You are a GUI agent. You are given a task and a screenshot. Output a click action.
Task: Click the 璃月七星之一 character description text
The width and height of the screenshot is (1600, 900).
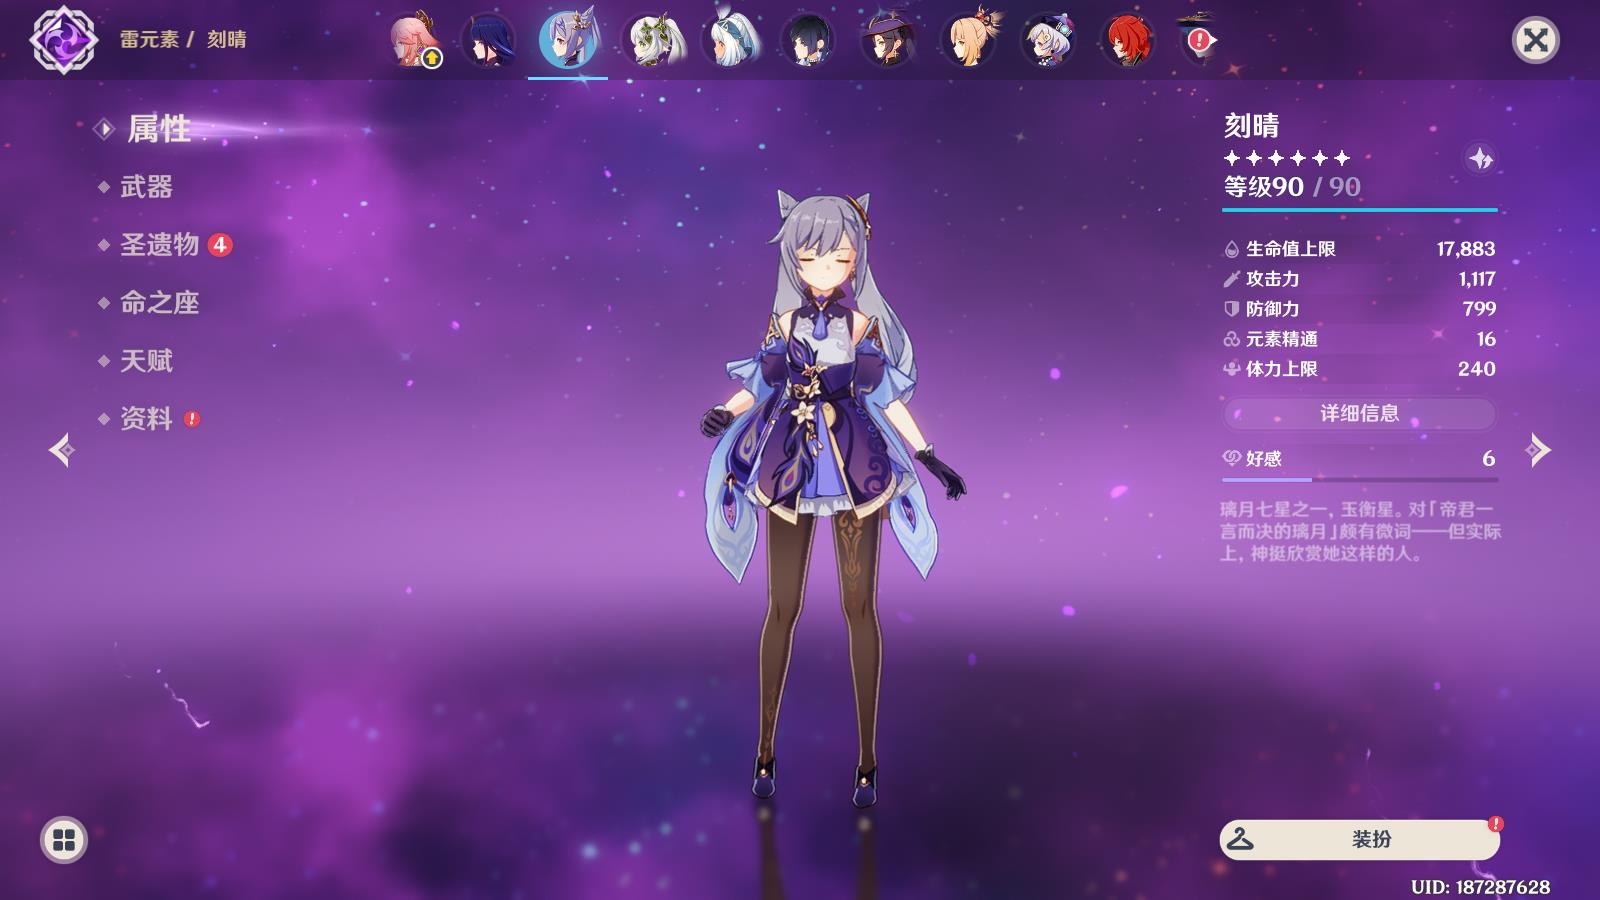[x=1360, y=531]
